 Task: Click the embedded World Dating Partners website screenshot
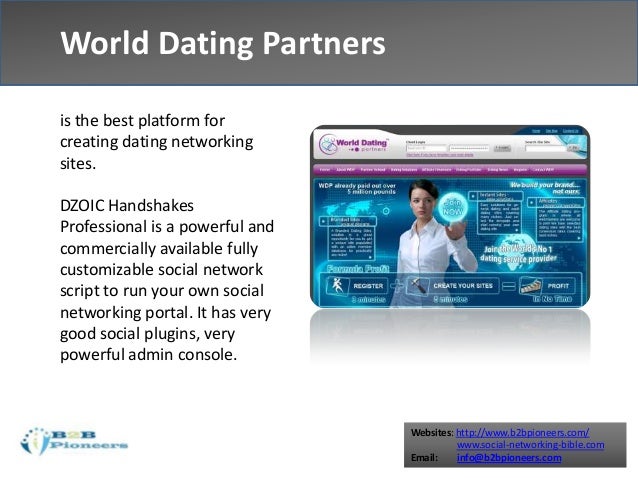click(x=450, y=216)
